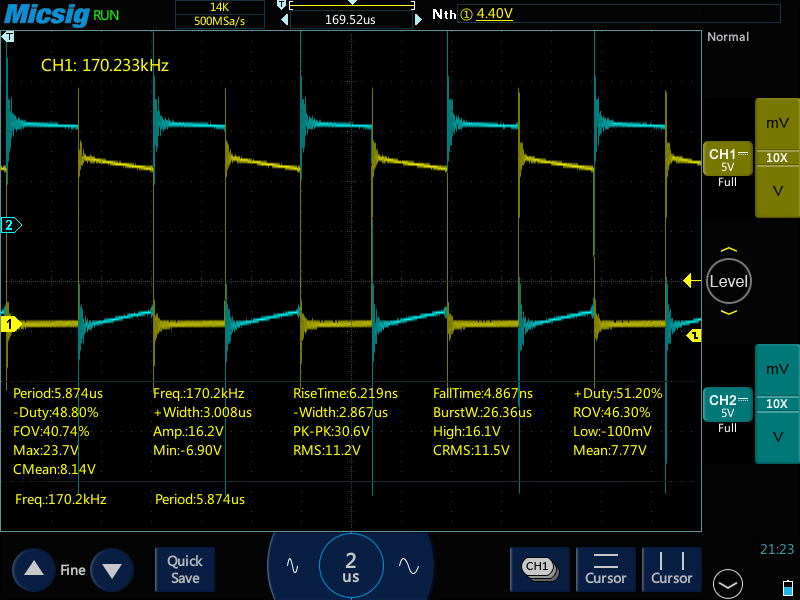Viewport: 800px width, 600px height.
Task: Tap the FallTime:4.867ns measurement
Action: point(483,393)
